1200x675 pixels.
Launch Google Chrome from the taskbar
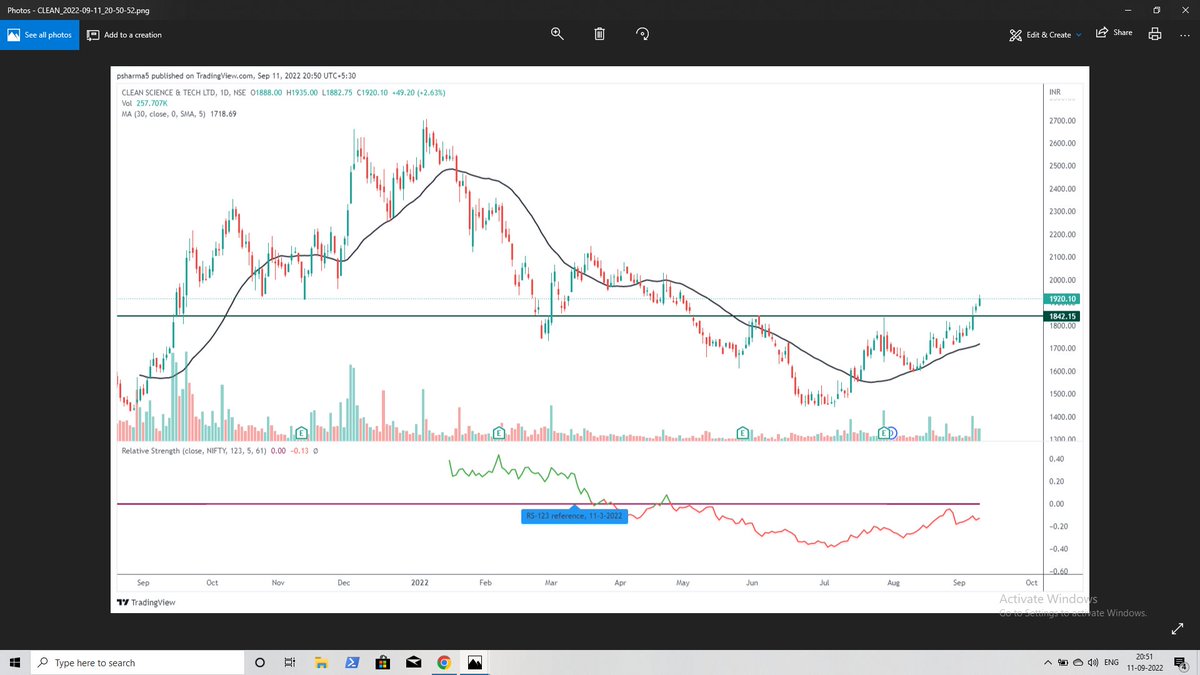click(443, 661)
